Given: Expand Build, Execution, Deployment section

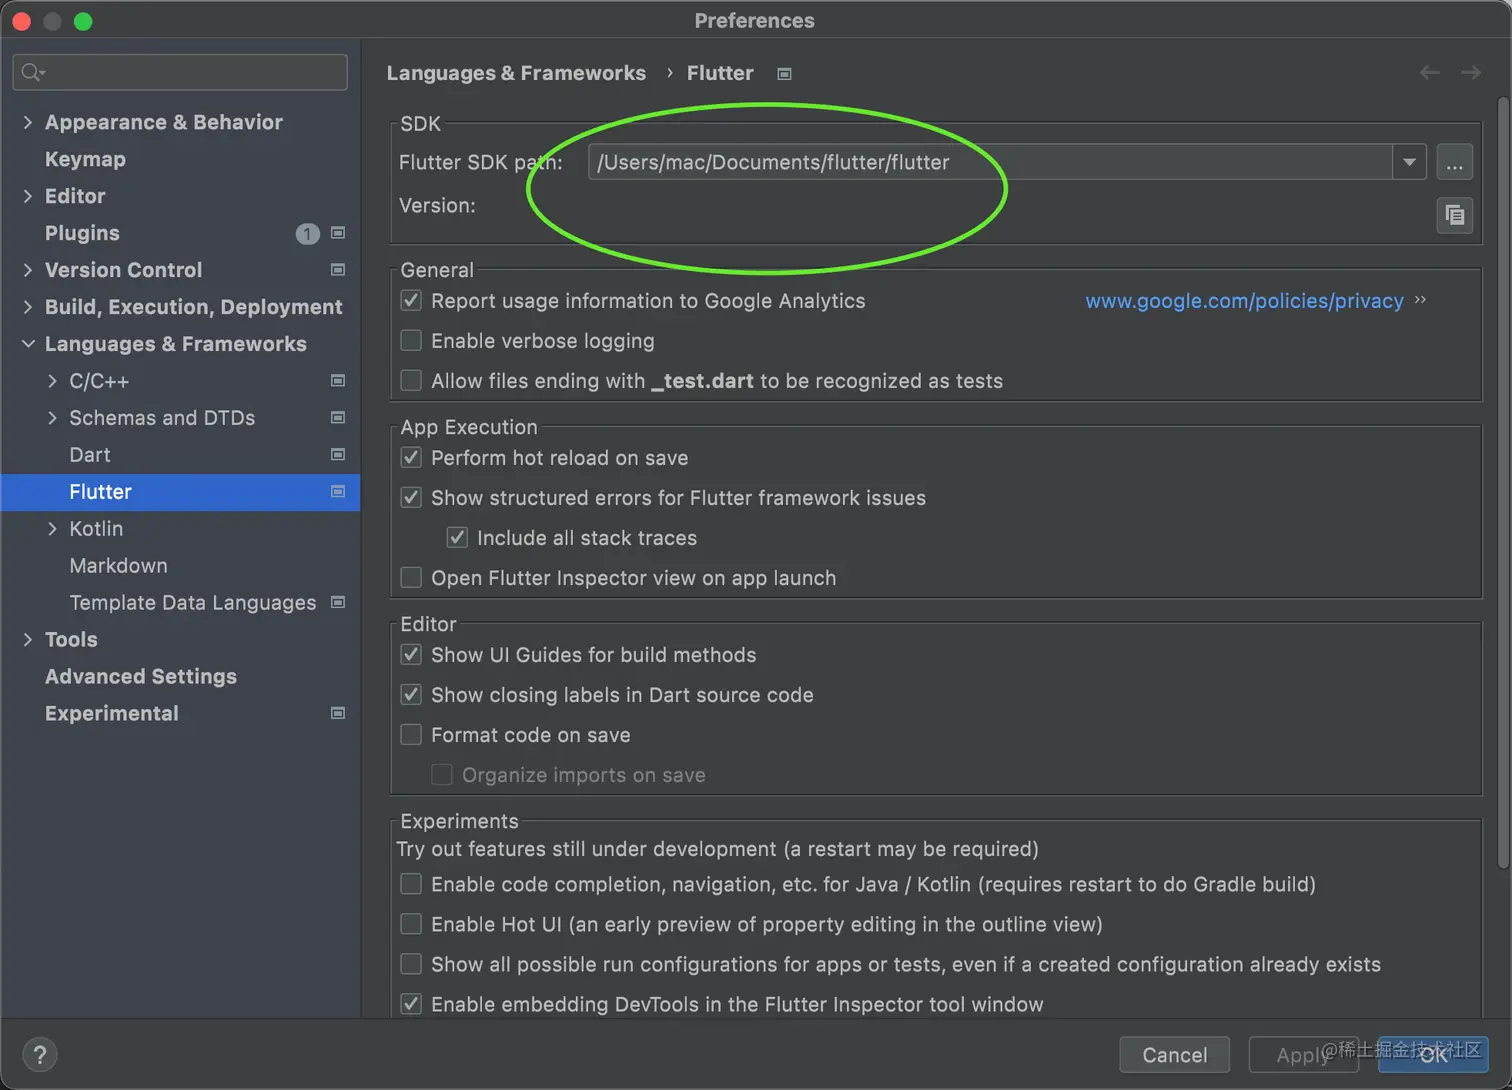Looking at the screenshot, I should point(28,307).
